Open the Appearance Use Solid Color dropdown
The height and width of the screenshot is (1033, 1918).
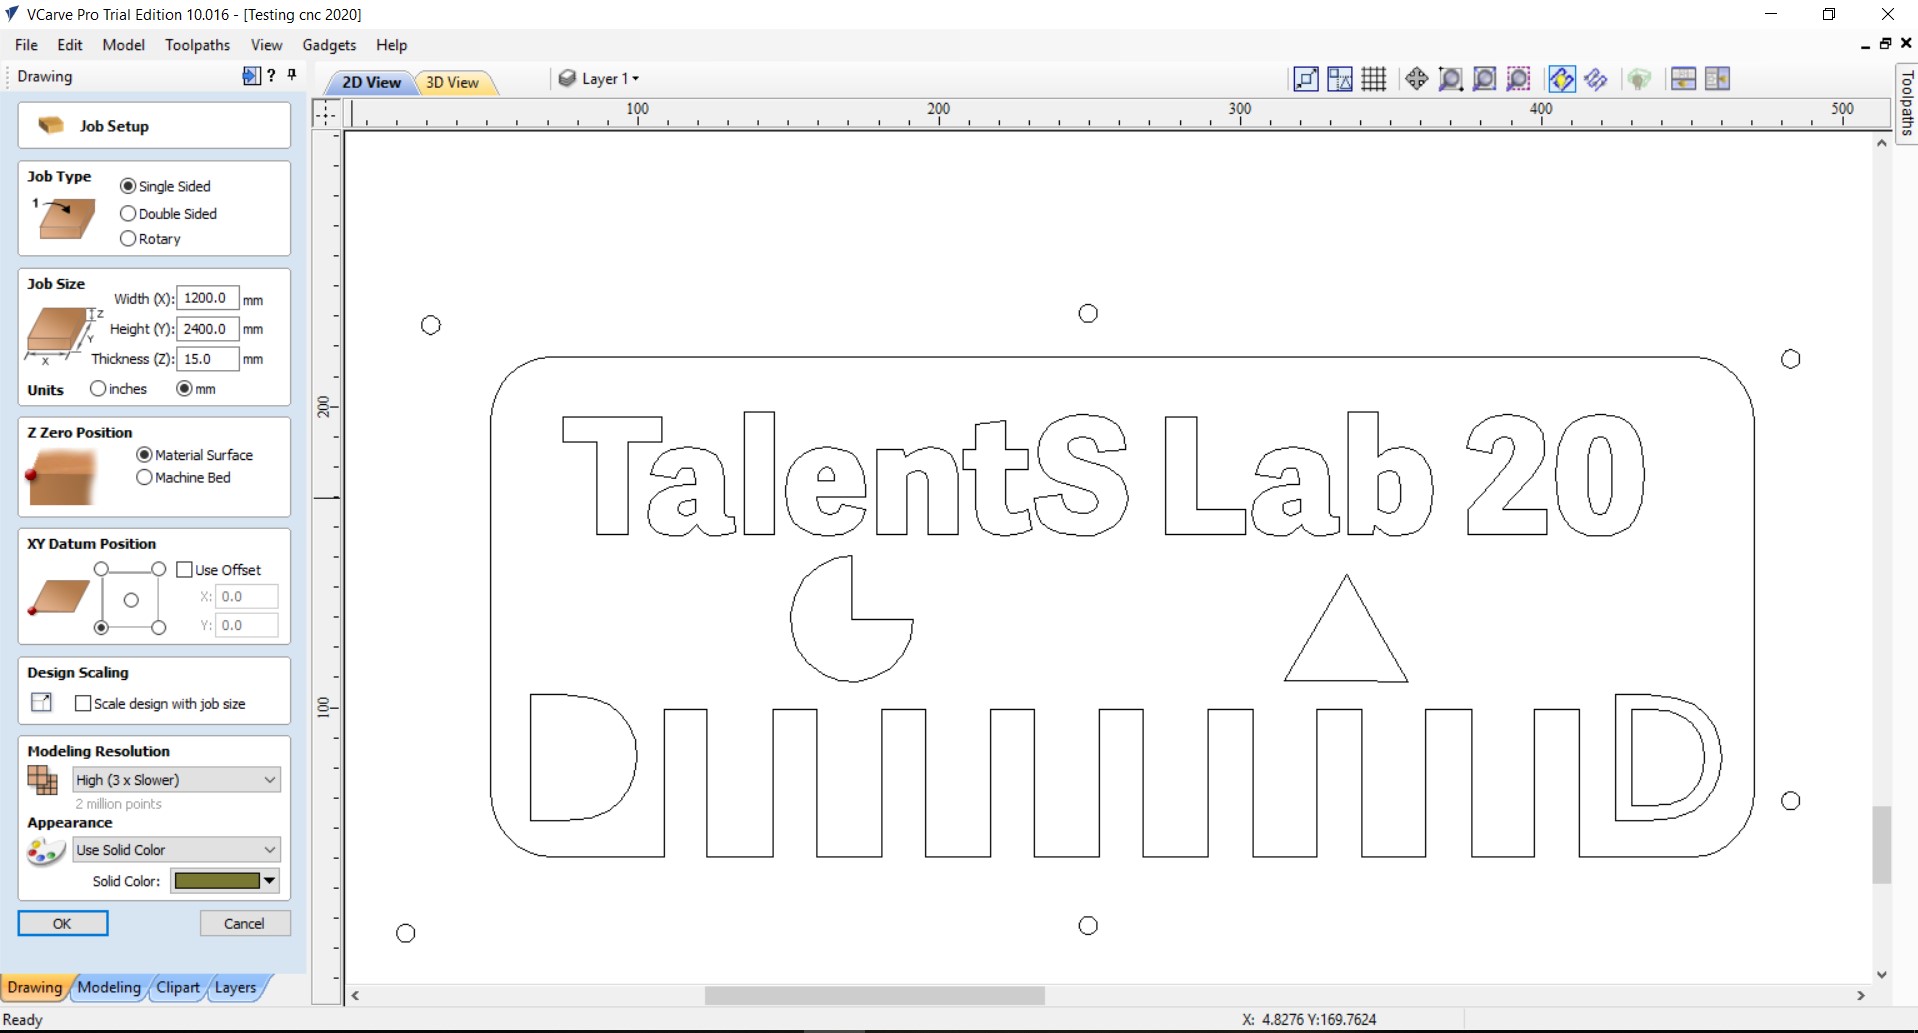177,849
